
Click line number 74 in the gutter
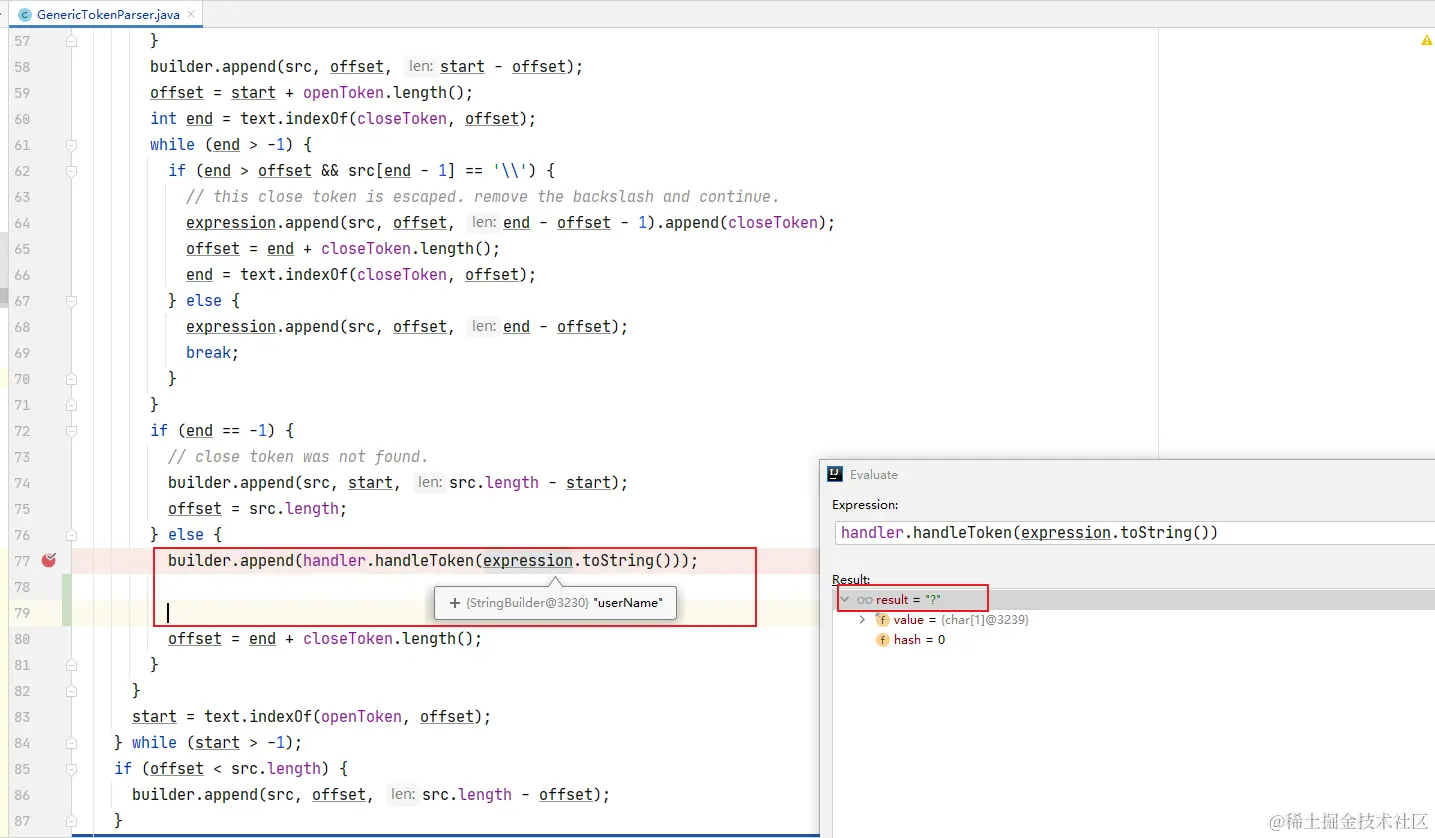click(x=22, y=483)
